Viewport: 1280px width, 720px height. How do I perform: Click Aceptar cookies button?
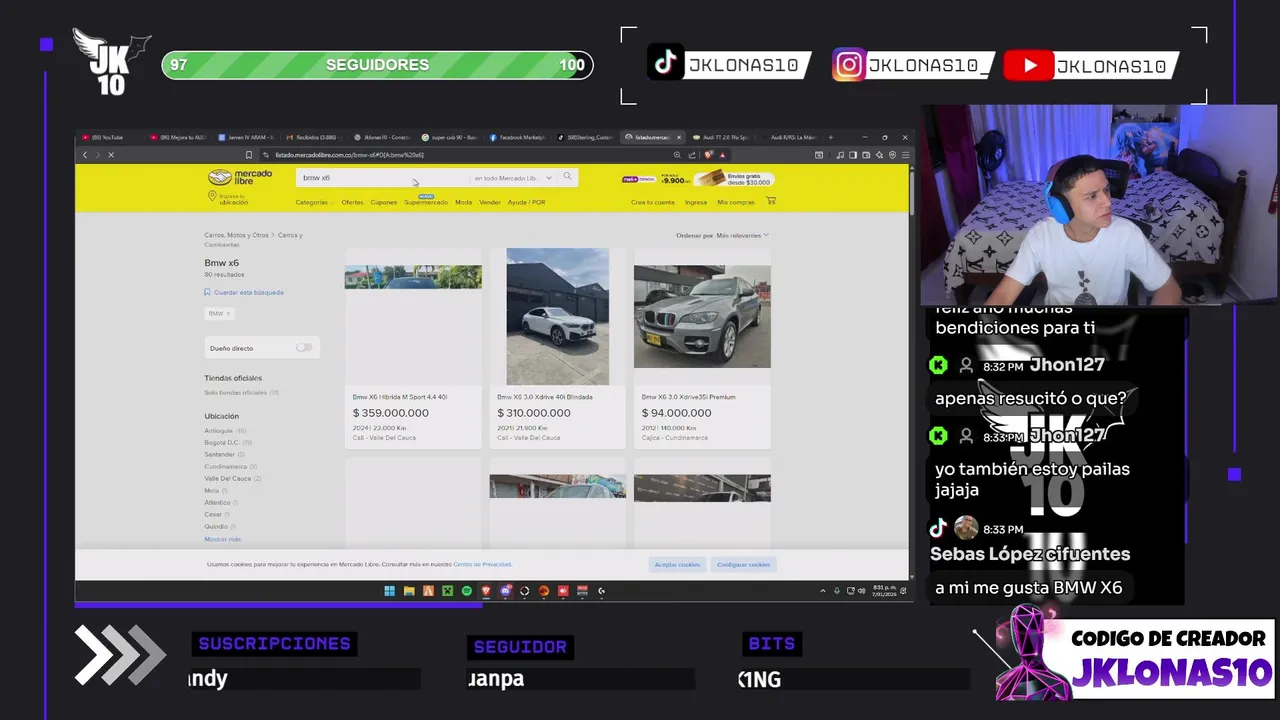coord(677,564)
